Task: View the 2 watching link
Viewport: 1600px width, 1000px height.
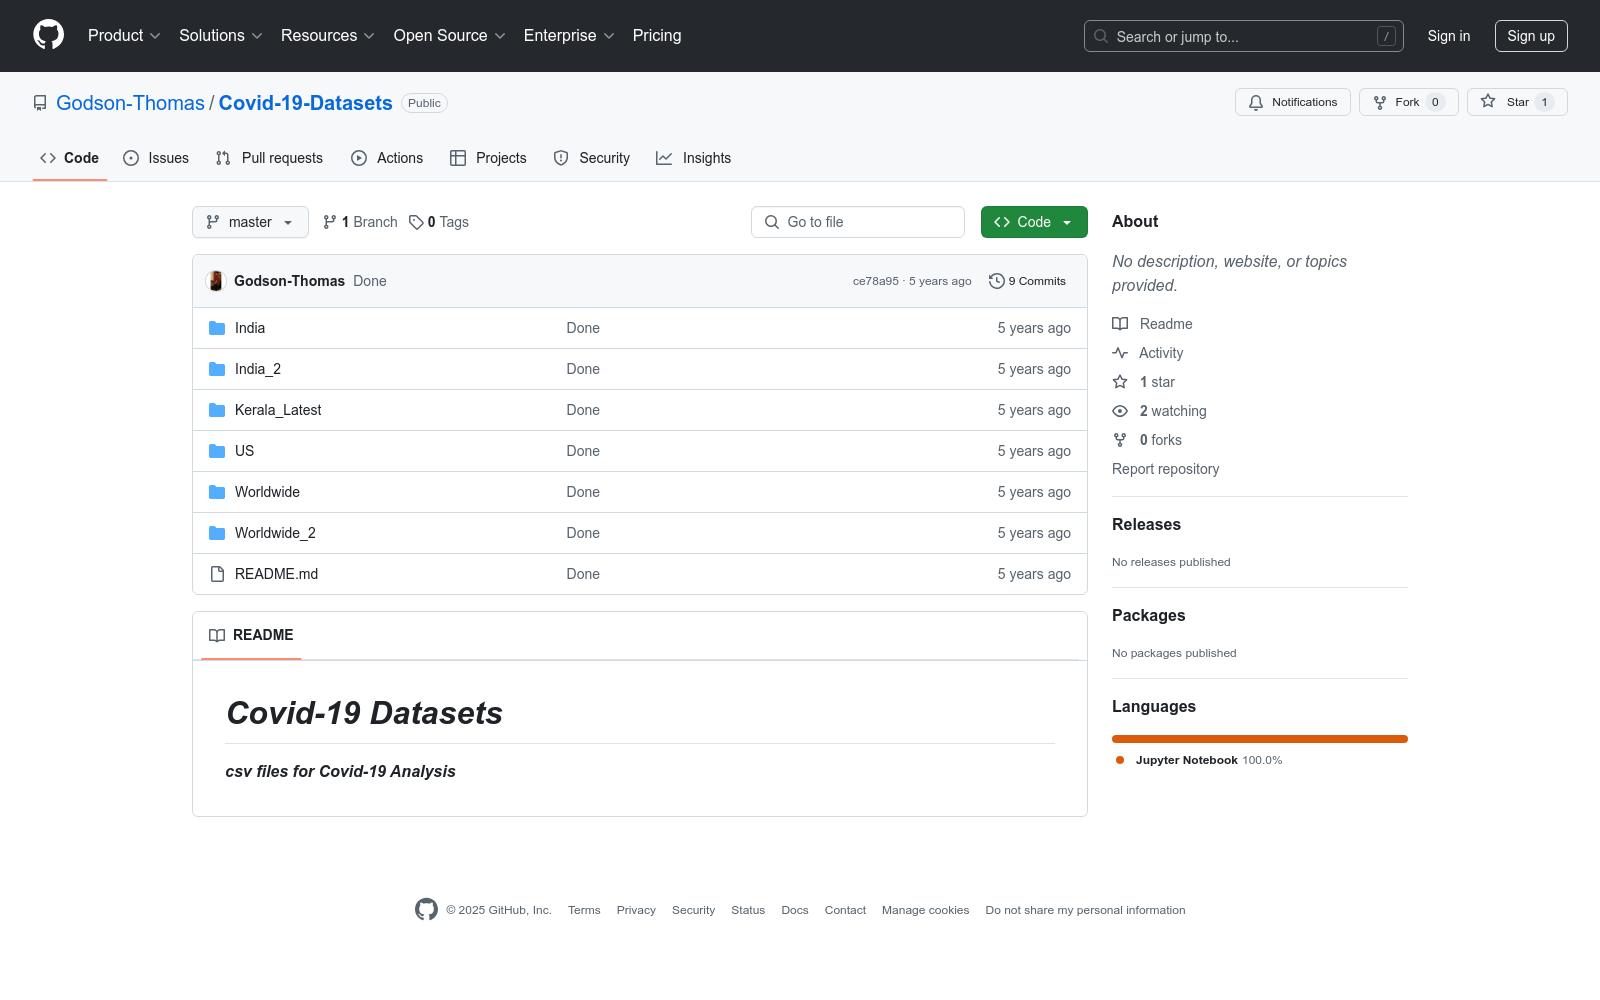Action: [1160, 411]
